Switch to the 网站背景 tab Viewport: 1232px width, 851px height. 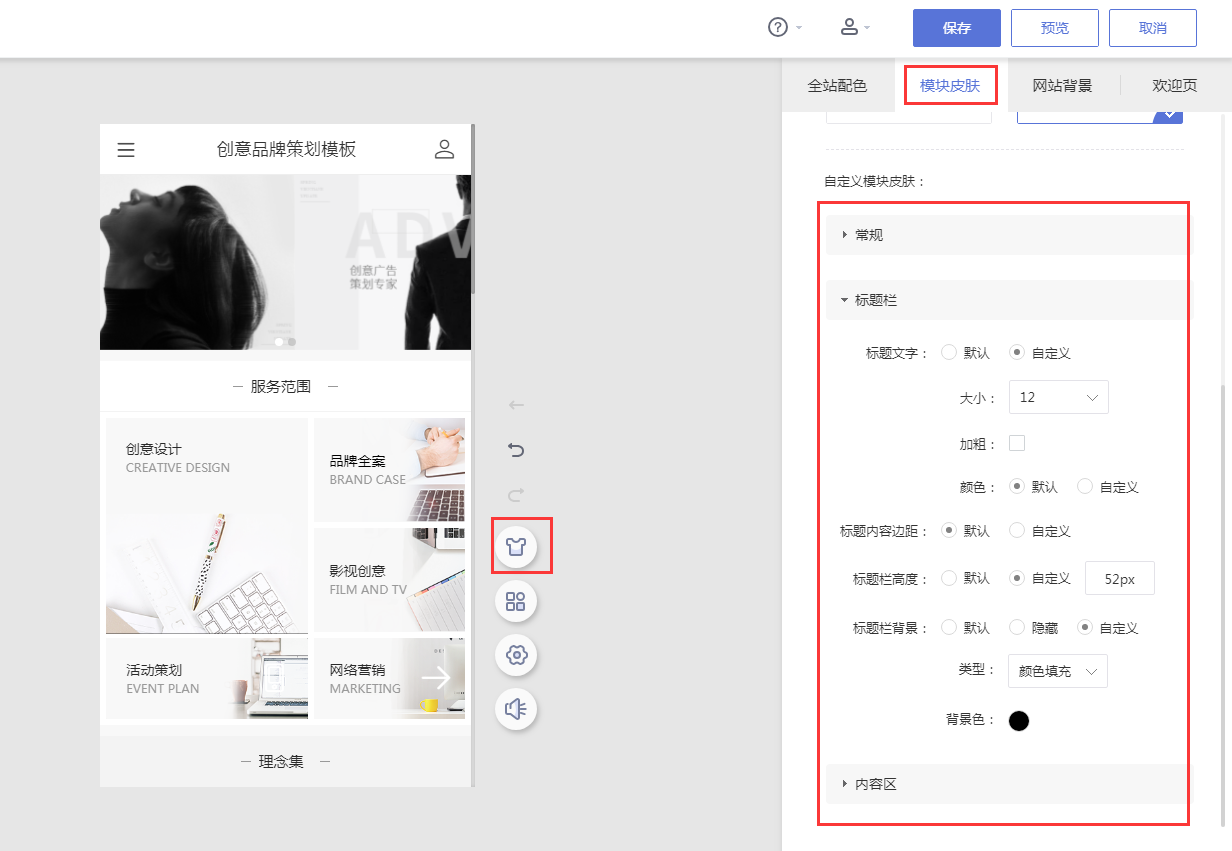pos(1062,86)
